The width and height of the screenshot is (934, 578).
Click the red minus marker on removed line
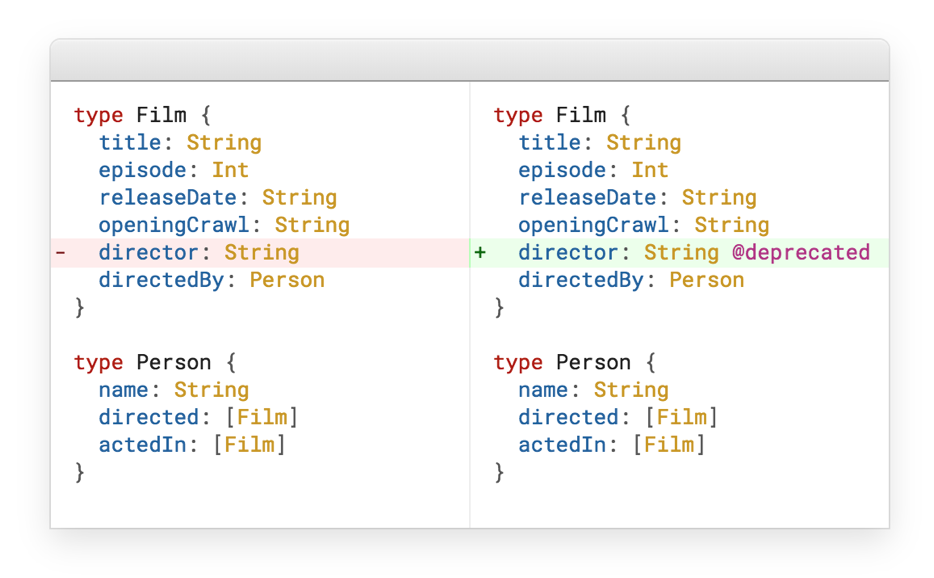click(x=60, y=253)
